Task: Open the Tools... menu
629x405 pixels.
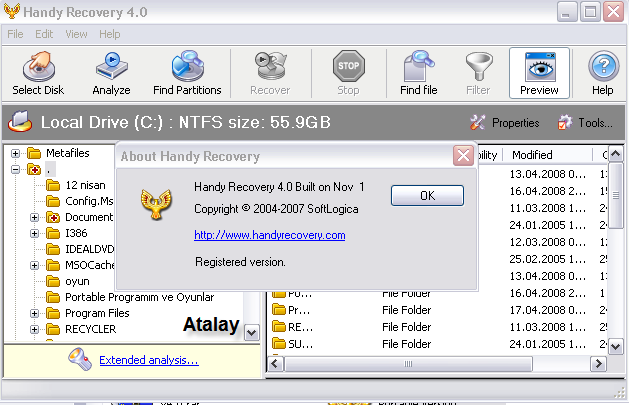Action: pos(585,123)
